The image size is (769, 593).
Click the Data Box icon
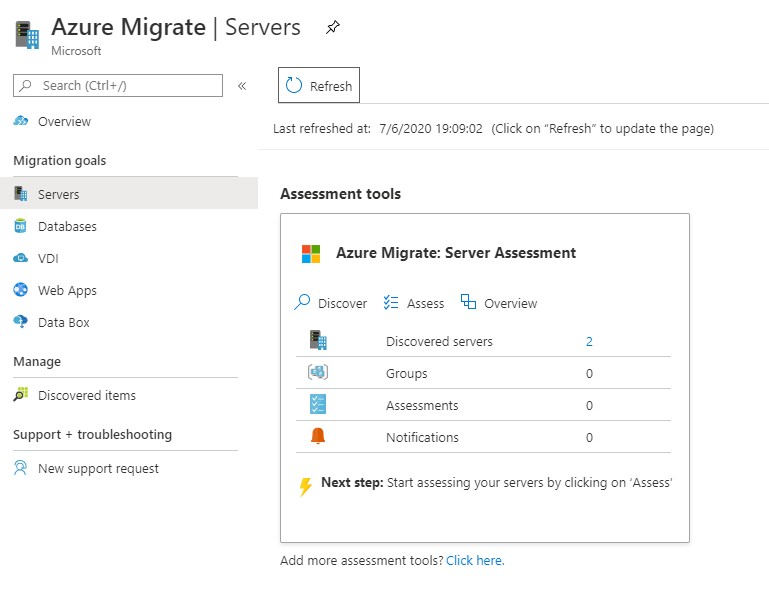(x=21, y=322)
